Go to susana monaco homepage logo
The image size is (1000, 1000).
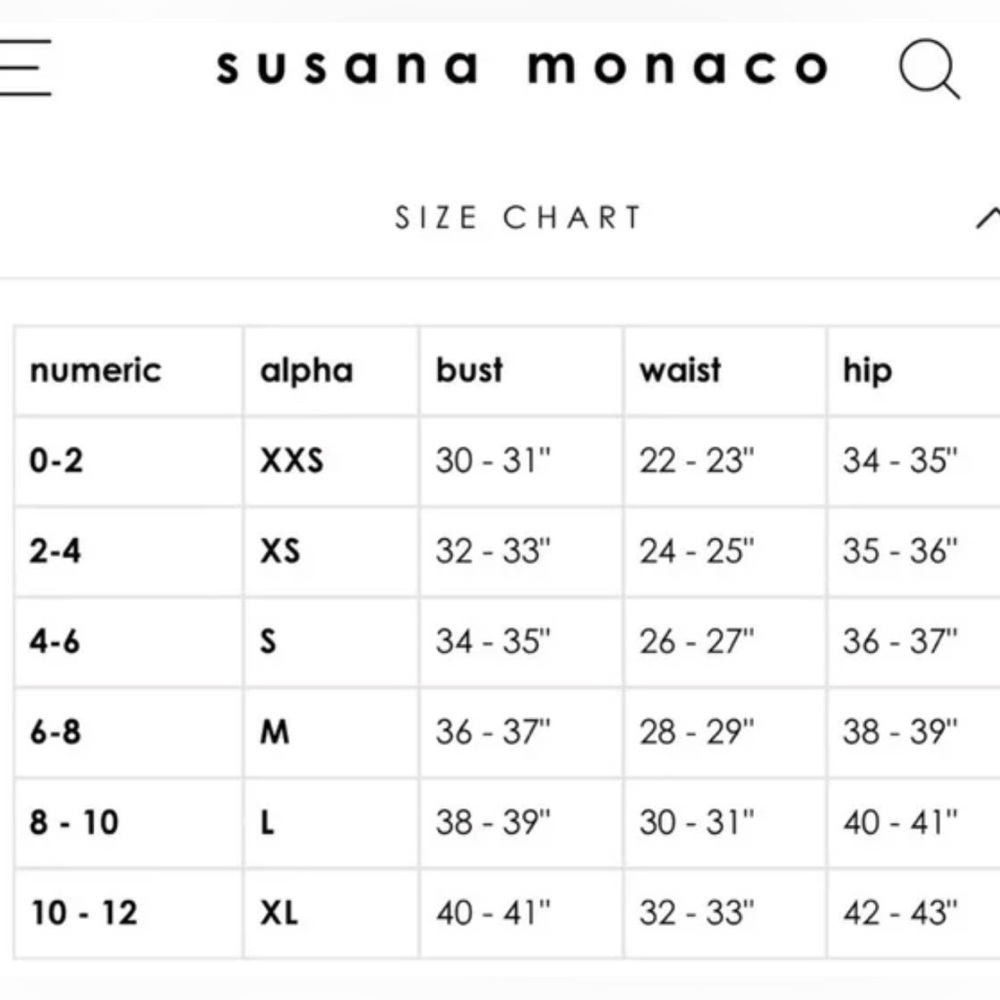[x=522, y=68]
